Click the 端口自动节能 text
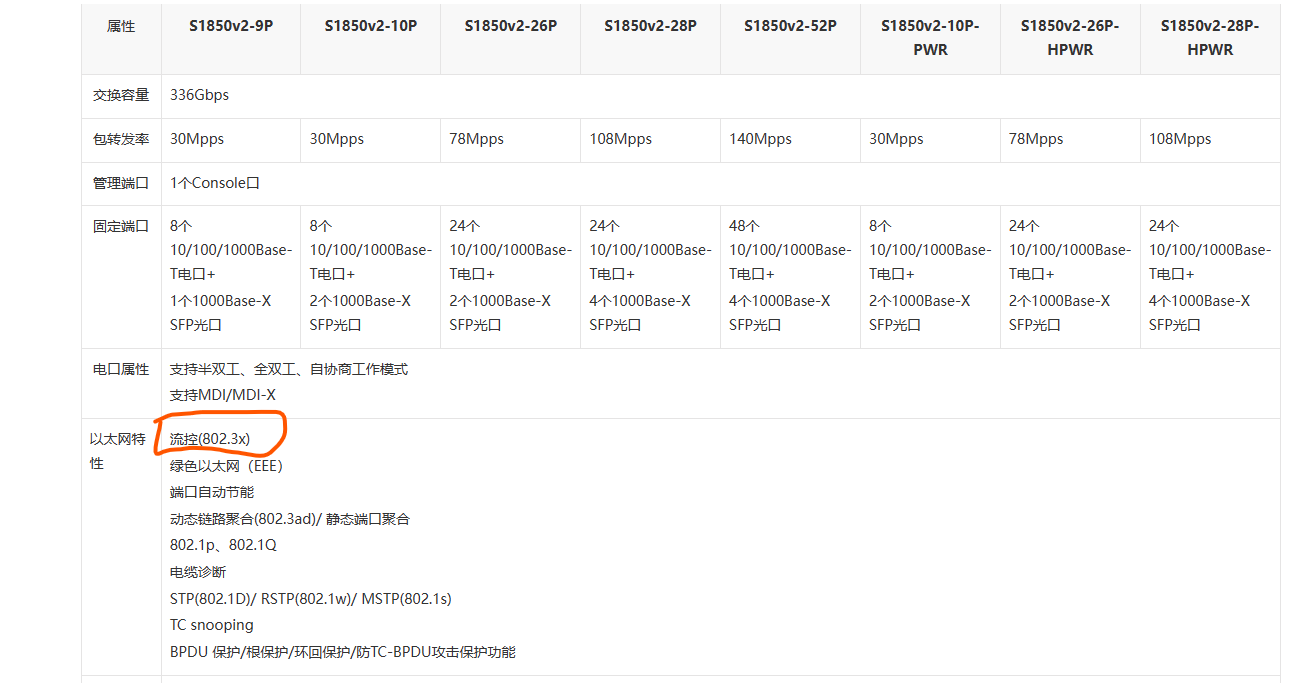Screen dimensions: 1299x683 (212, 492)
